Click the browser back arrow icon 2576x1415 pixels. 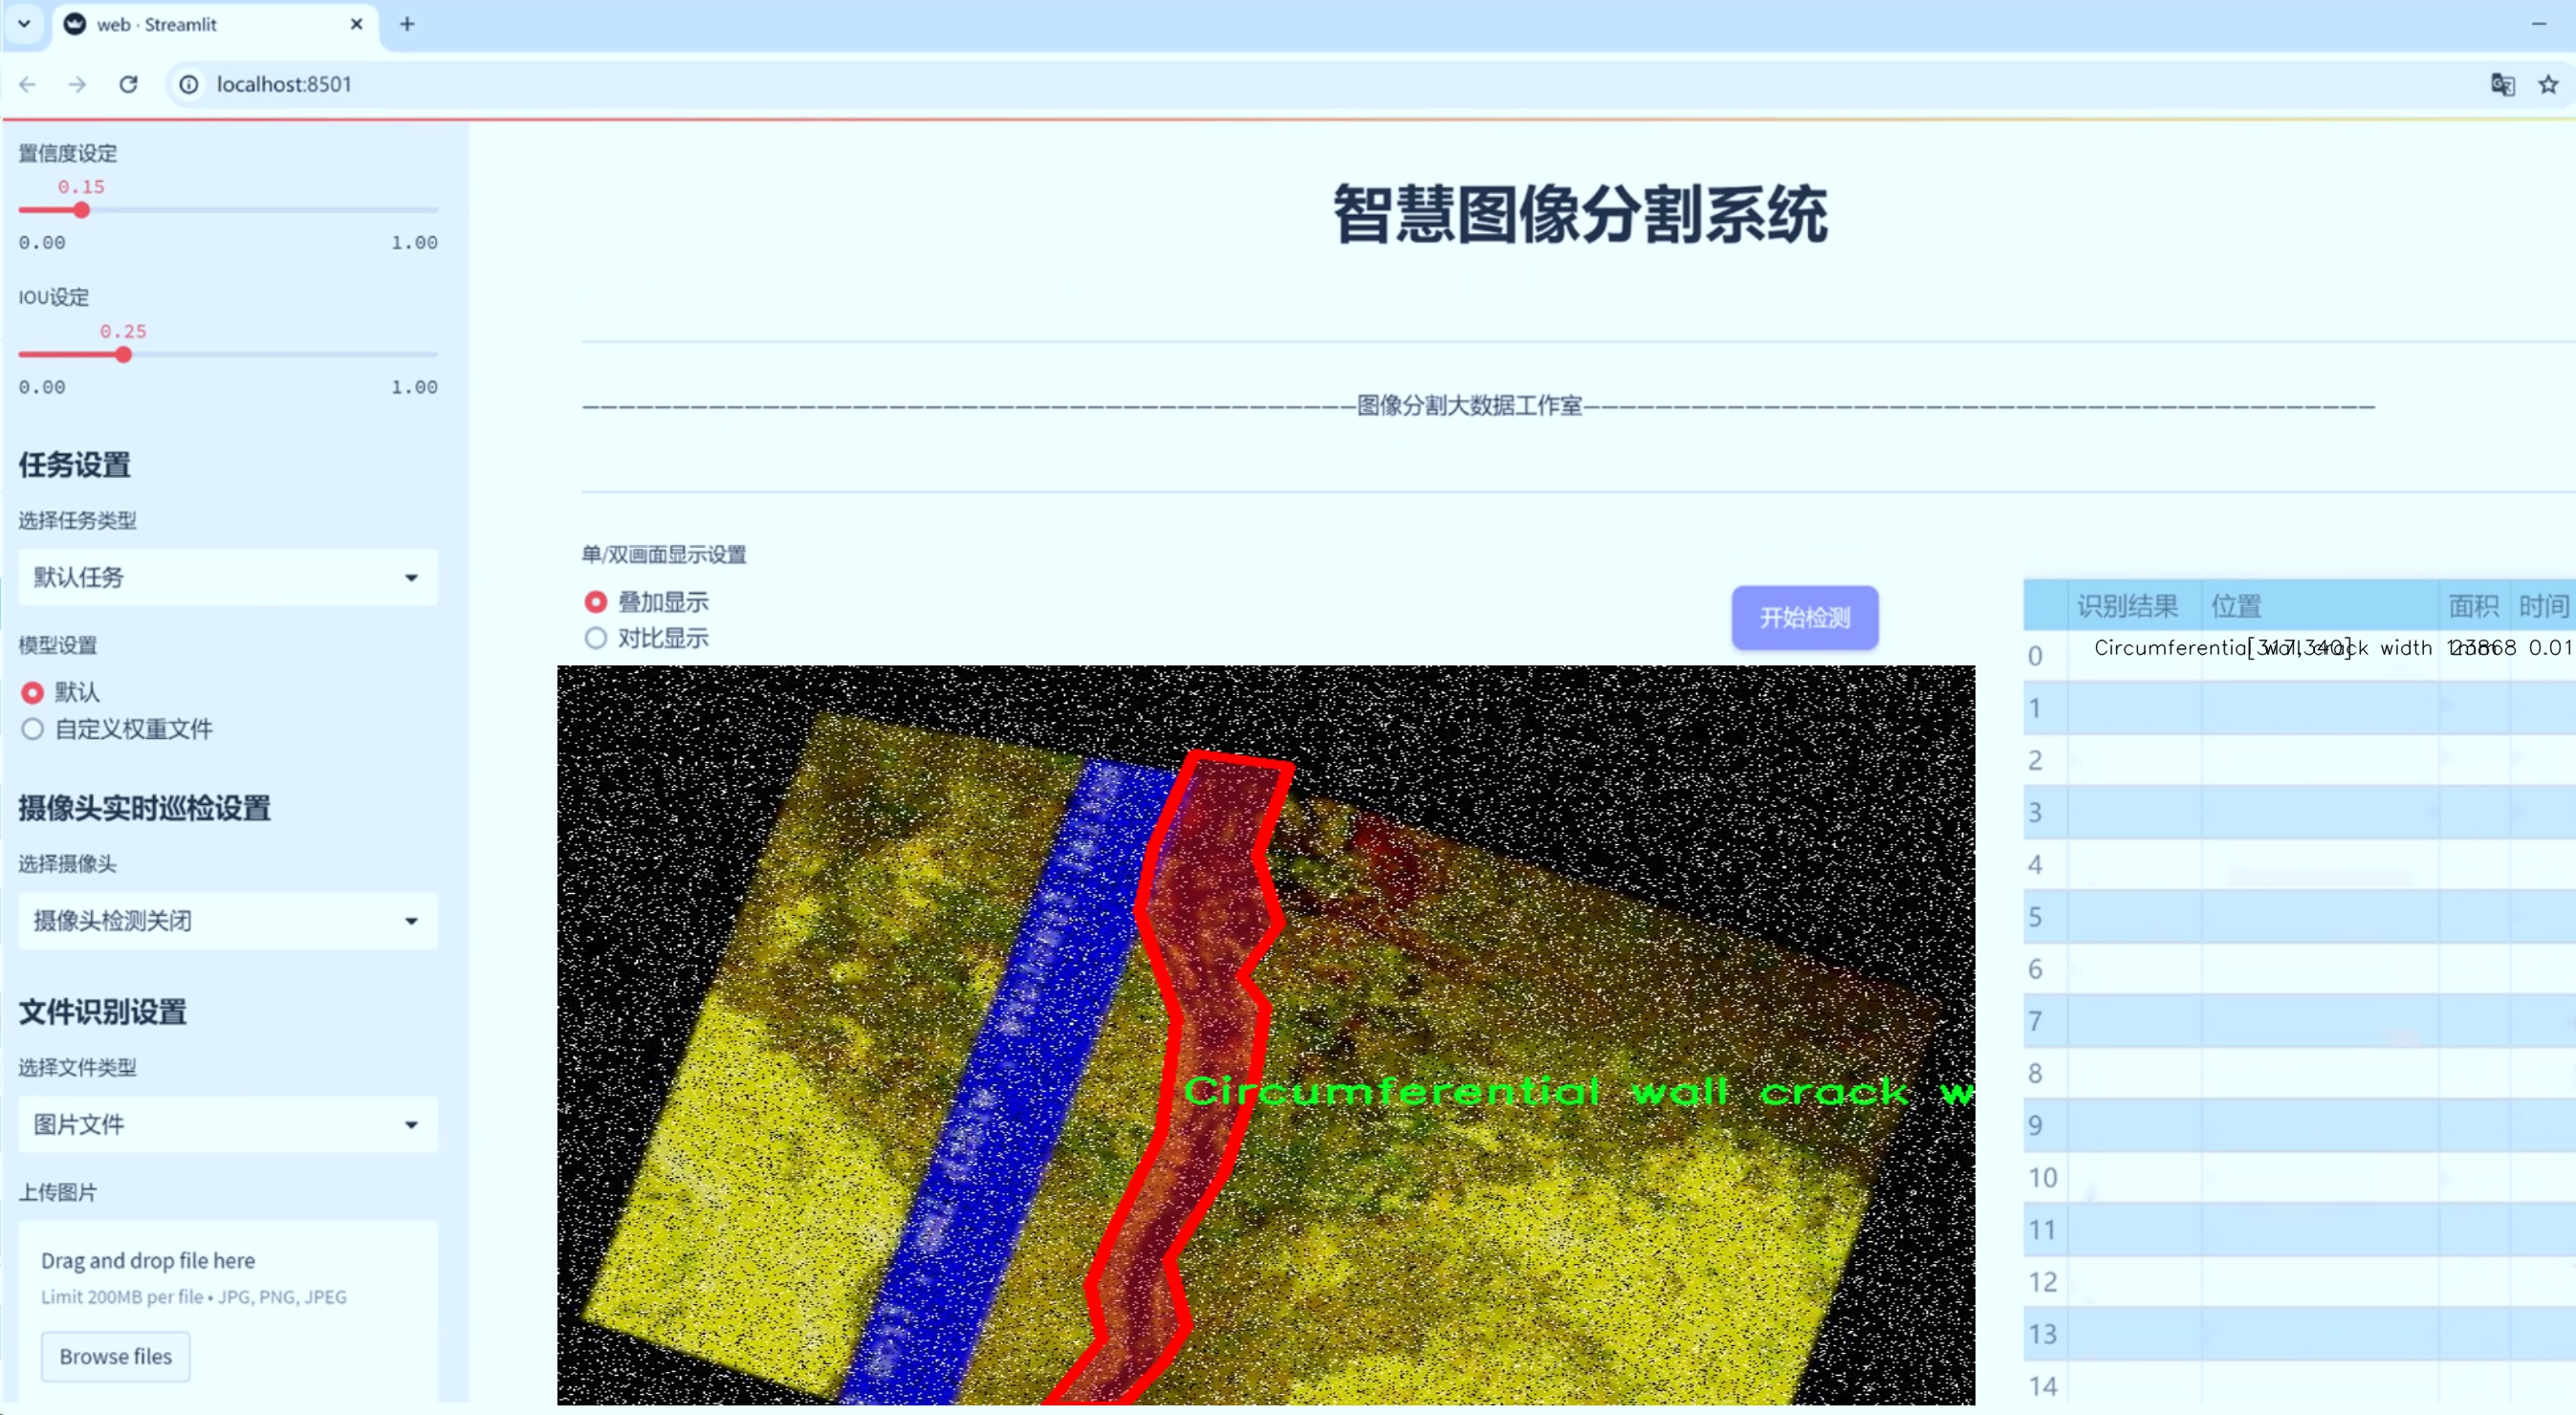tap(28, 85)
